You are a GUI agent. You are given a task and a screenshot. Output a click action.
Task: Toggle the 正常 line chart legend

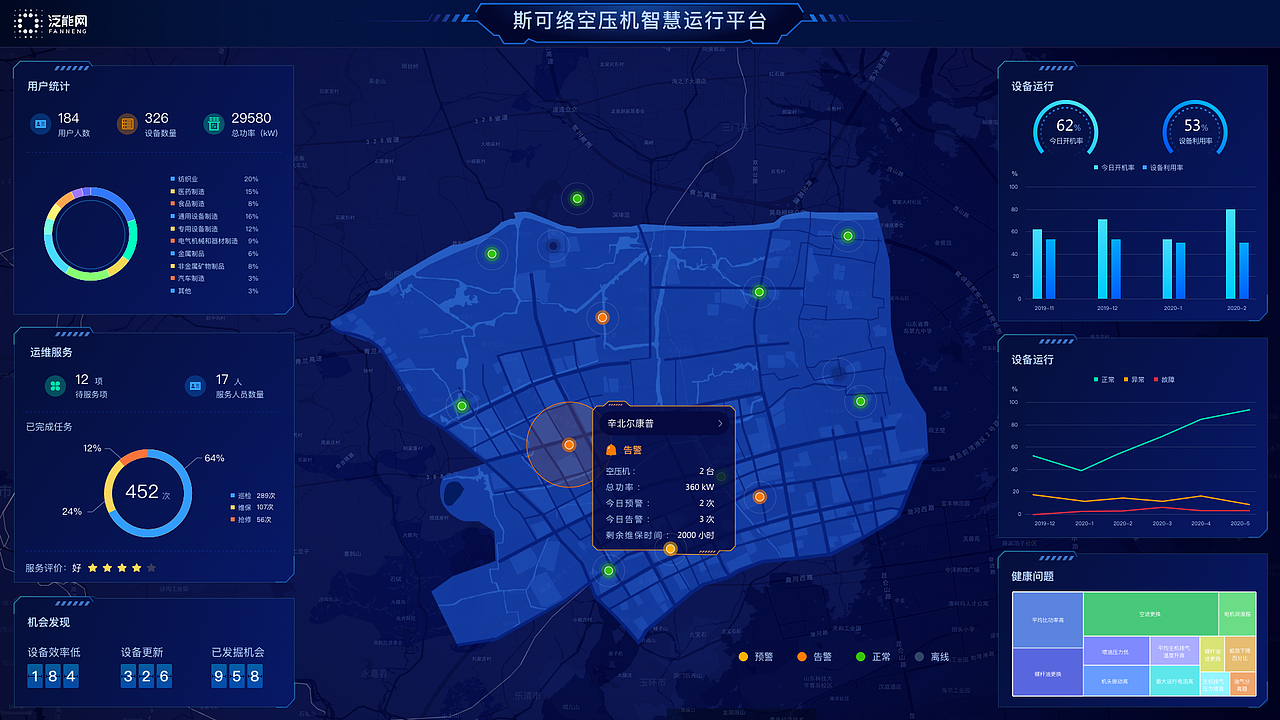pos(1105,379)
